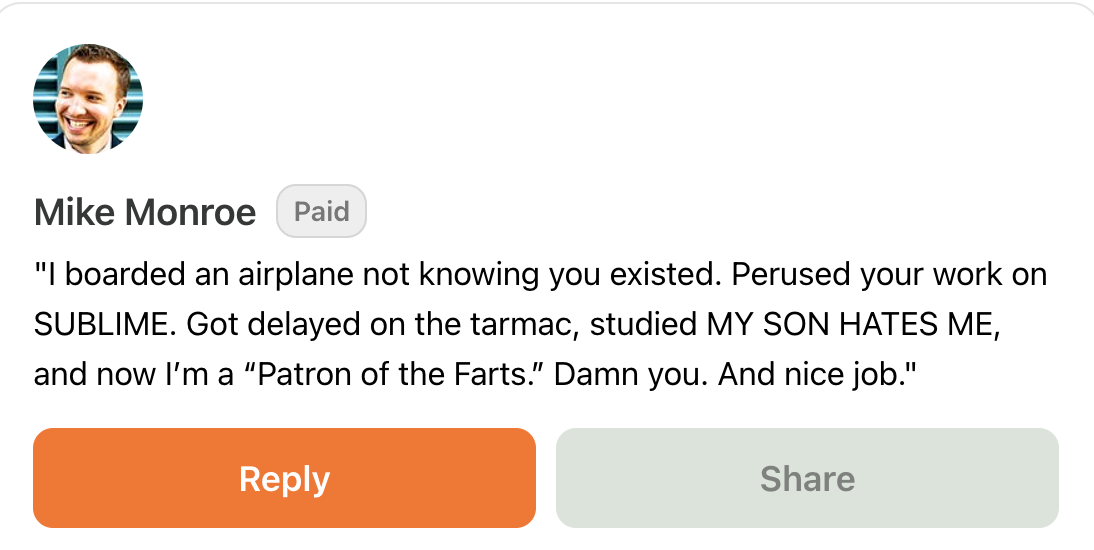Screen dimensions: 1094x550
Task: Click the Paid subscriber badge
Action: pyautogui.click(x=321, y=211)
